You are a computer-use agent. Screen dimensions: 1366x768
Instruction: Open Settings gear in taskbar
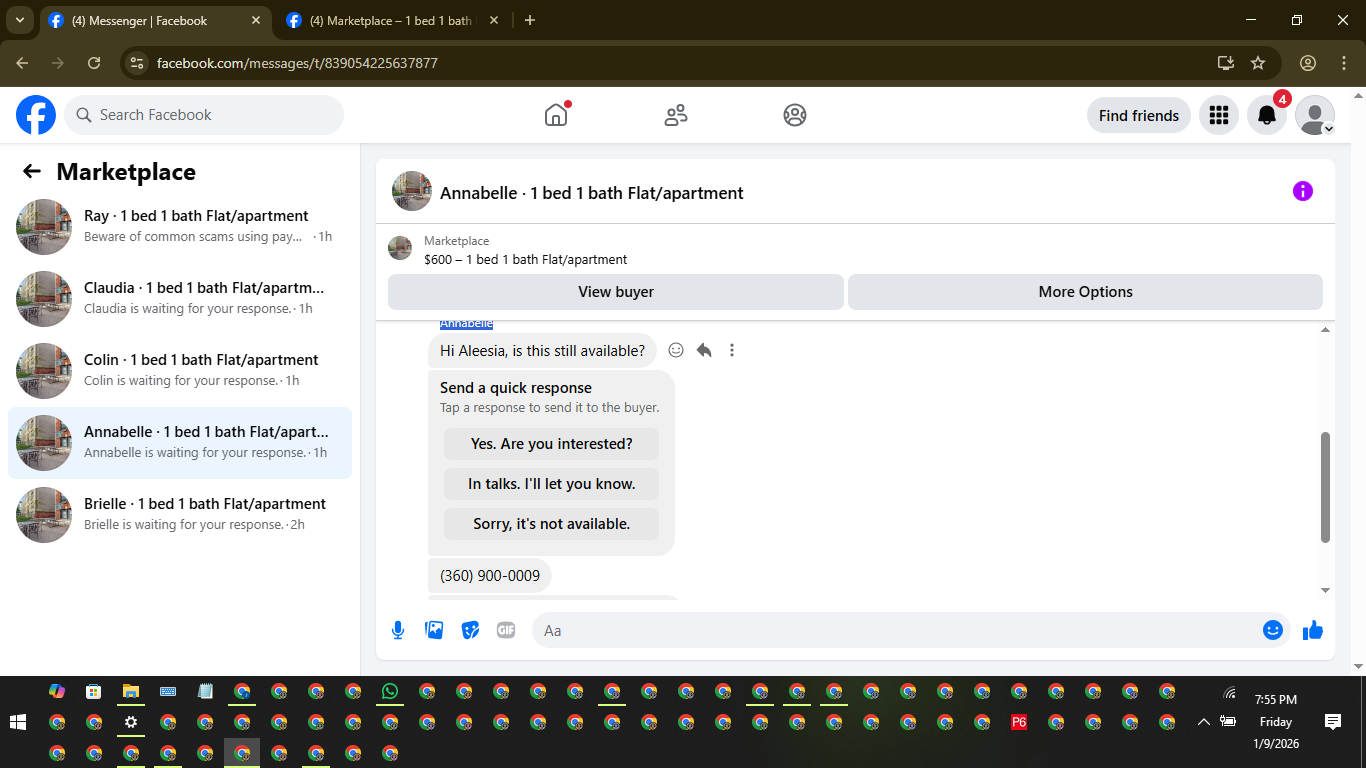[x=131, y=722]
